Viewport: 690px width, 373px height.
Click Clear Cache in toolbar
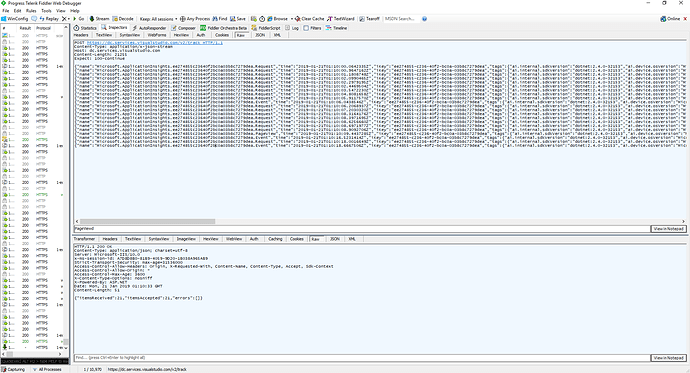pos(310,19)
